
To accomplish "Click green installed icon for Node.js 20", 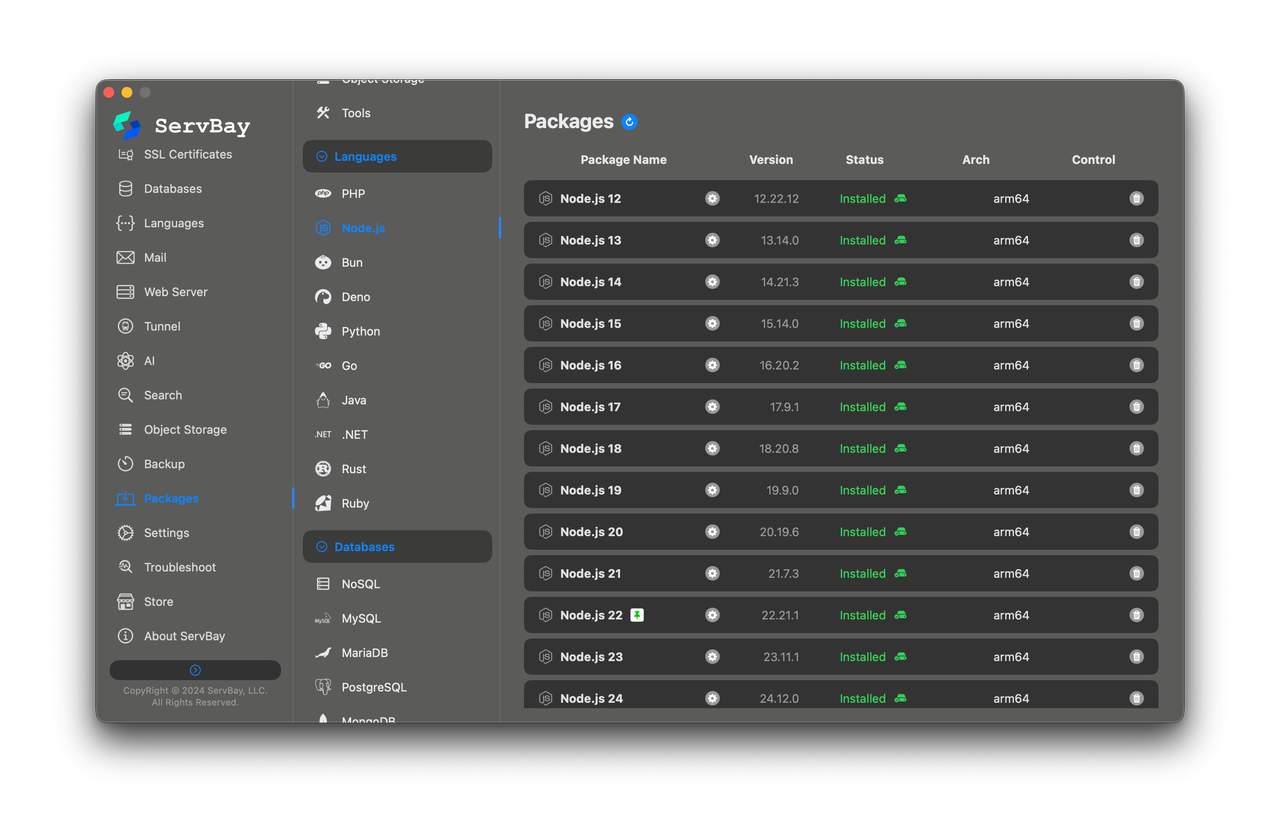I will point(900,532).
